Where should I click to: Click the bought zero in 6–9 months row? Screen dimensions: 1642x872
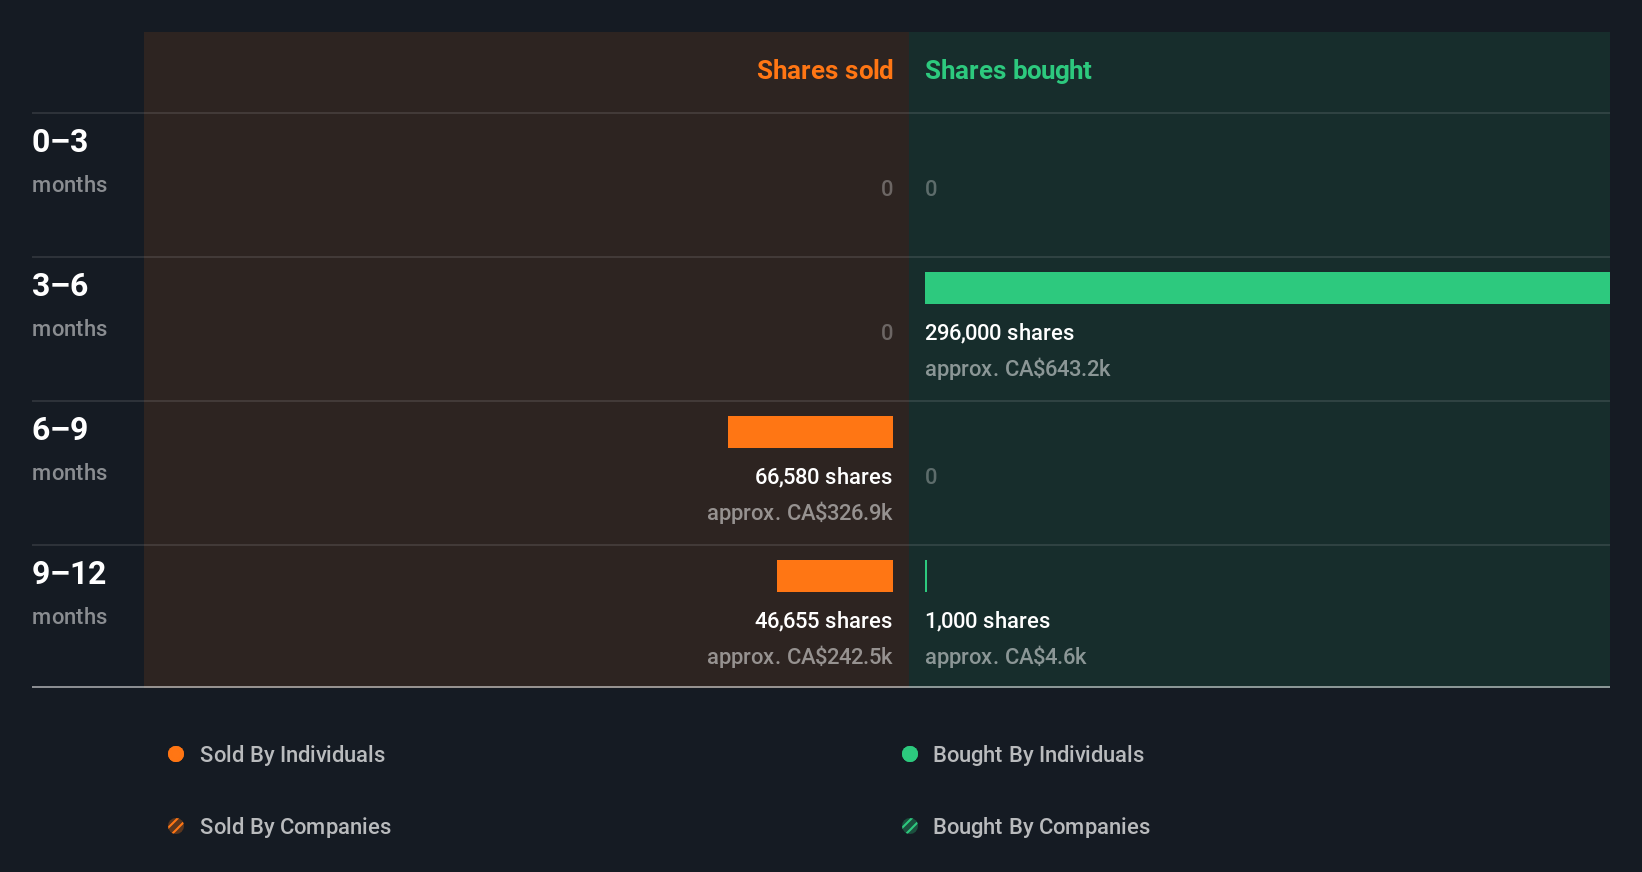(931, 476)
